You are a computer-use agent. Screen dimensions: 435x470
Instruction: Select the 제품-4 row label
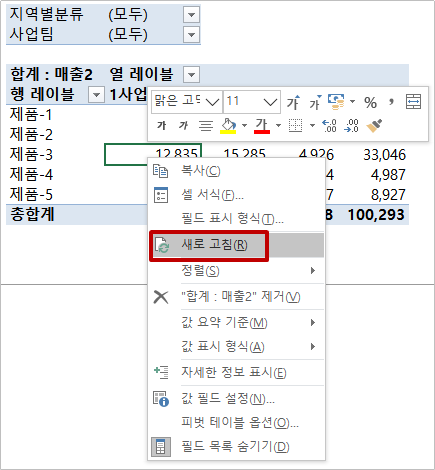31,175
